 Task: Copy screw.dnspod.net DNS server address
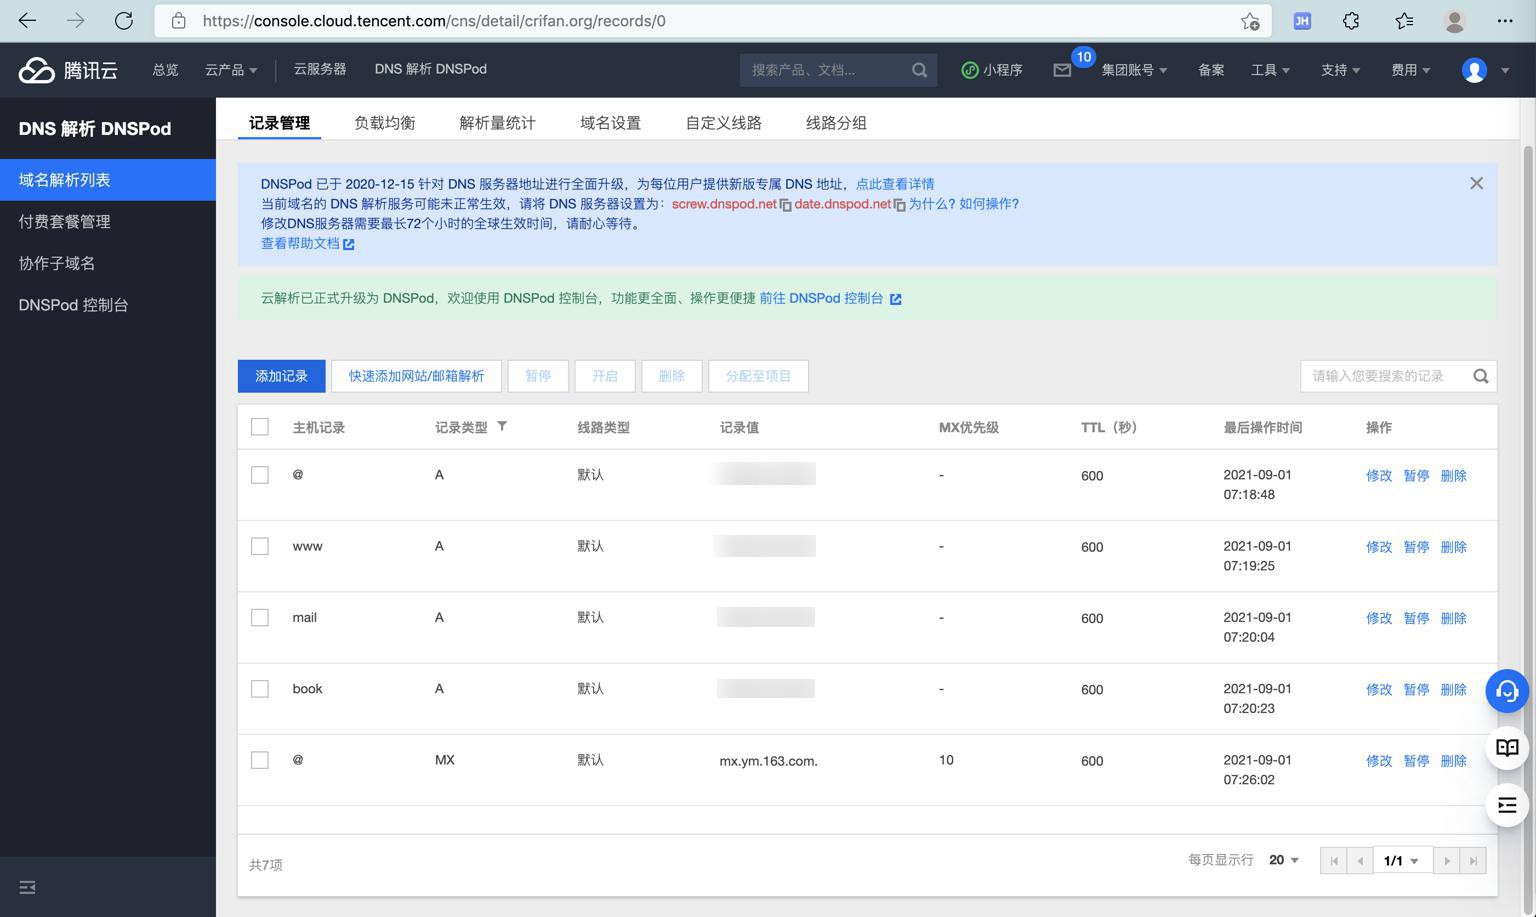(786, 205)
